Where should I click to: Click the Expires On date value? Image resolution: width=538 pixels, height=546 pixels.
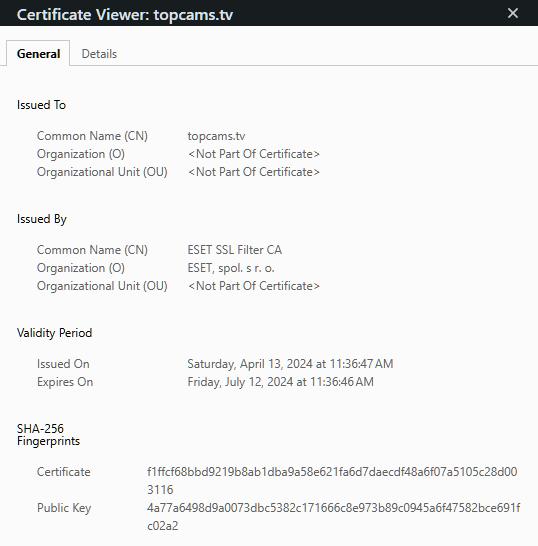pyautogui.click(x=281, y=382)
